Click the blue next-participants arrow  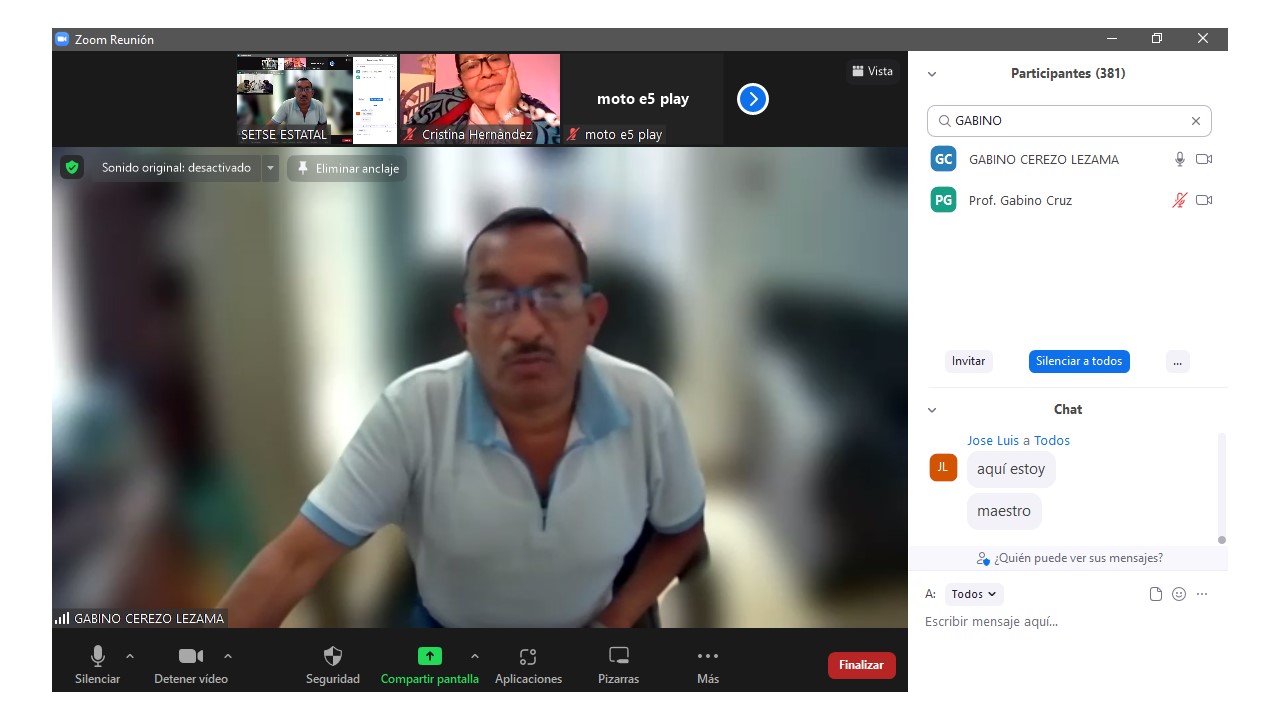tap(753, 99)
